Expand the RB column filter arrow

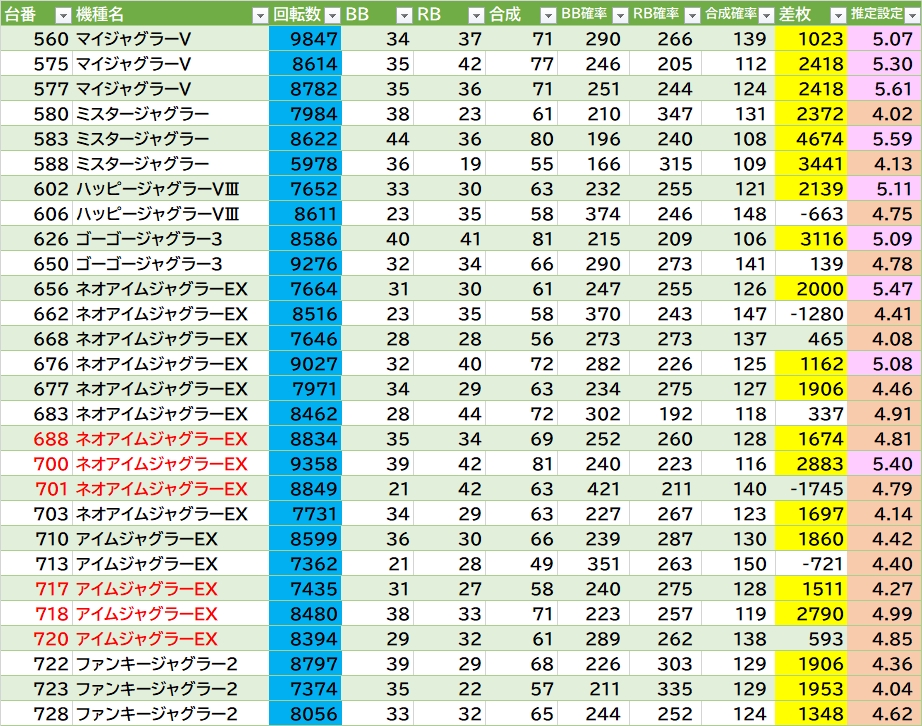click(x=476, y=15)
